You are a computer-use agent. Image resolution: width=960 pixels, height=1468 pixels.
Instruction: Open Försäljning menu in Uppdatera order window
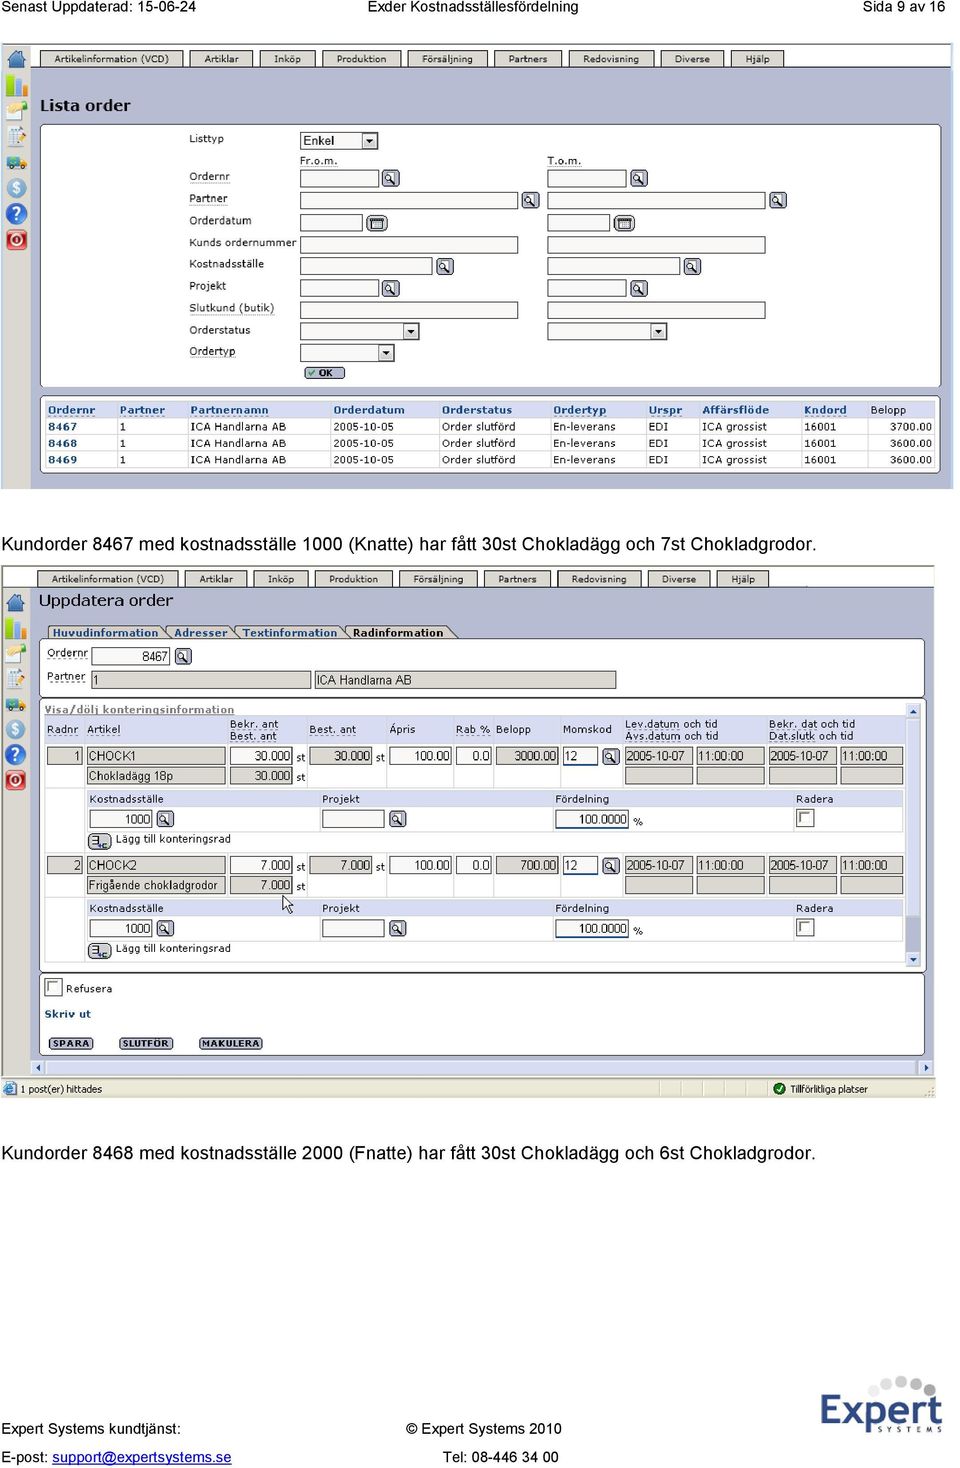coord(438,579)
